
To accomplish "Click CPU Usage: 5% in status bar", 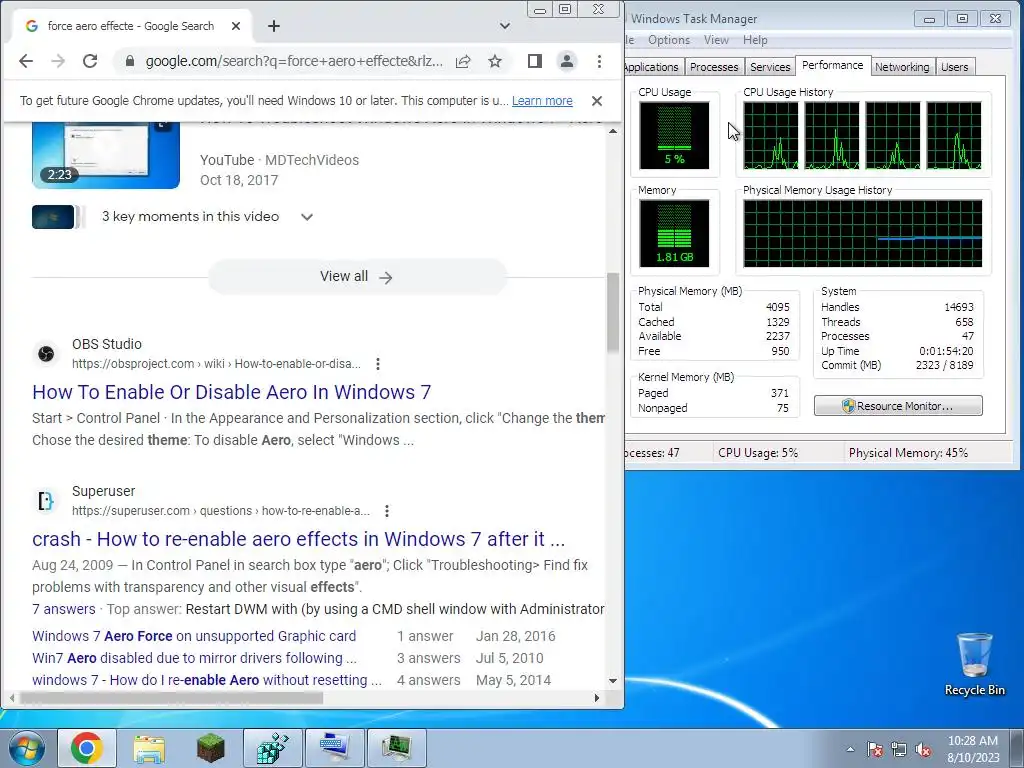I will coord(758,453).
